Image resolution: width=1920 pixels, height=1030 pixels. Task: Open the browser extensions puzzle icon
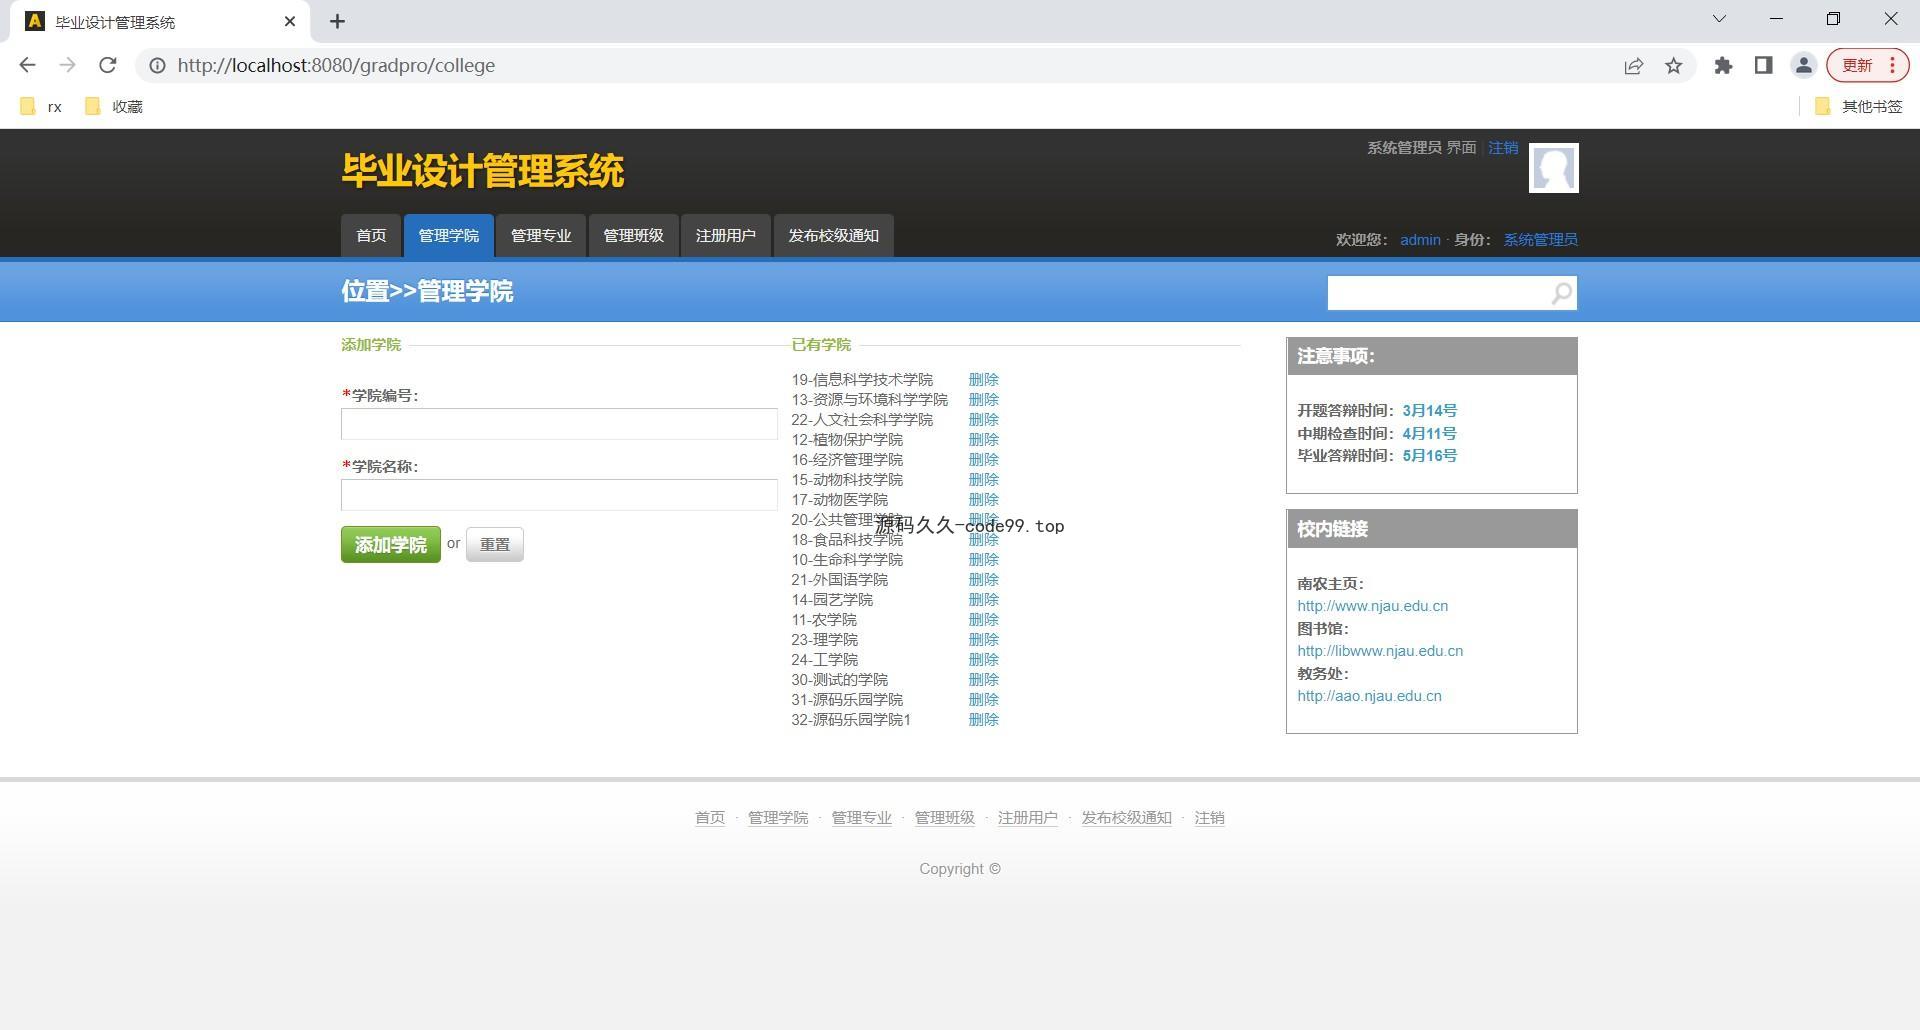(x=1723, y=66)
